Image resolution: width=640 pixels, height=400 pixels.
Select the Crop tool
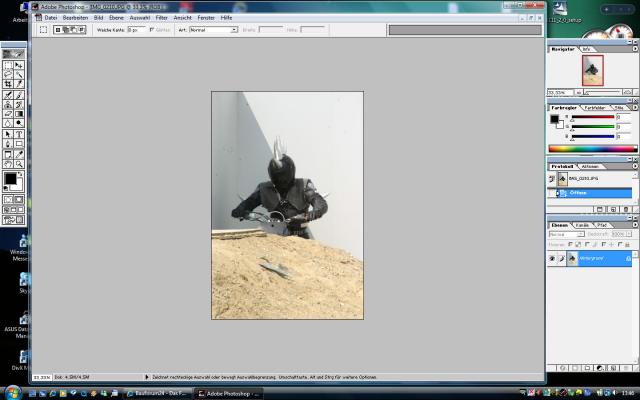coord(8,84)
